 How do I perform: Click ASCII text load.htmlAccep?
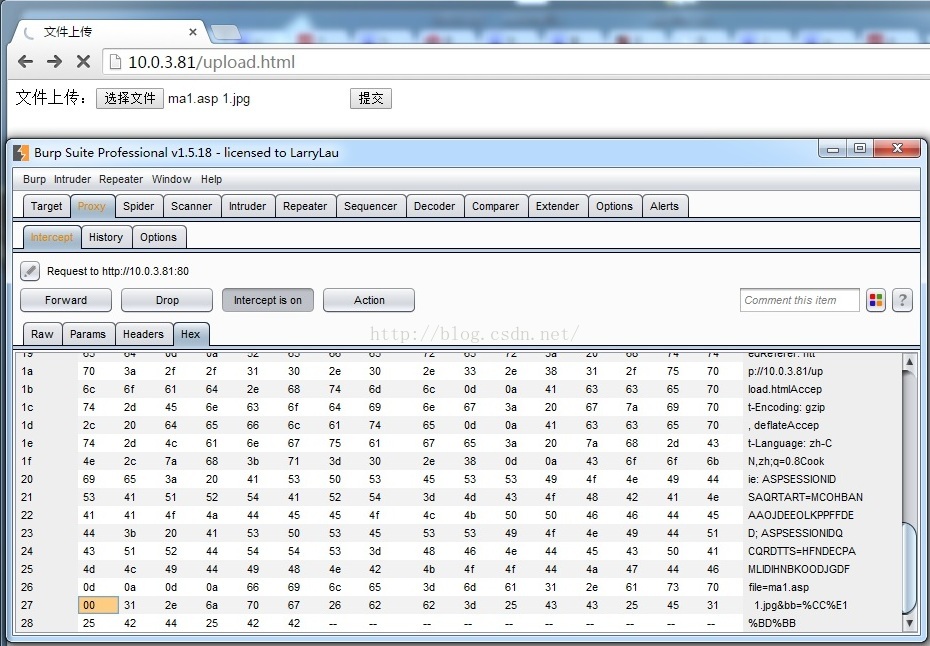click(x=785, y=390)
